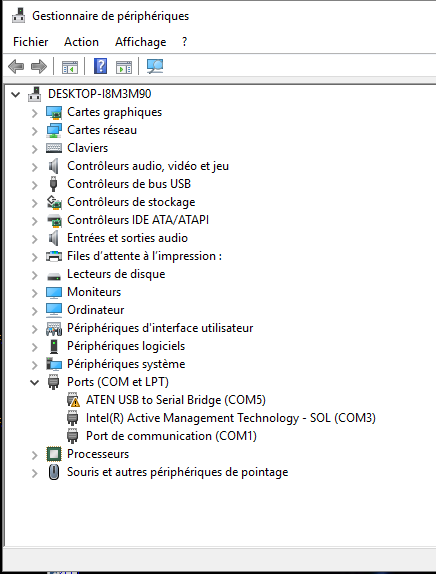Expand the Claviers category
This screenshot has width=436, height=574.
[34, 149]
